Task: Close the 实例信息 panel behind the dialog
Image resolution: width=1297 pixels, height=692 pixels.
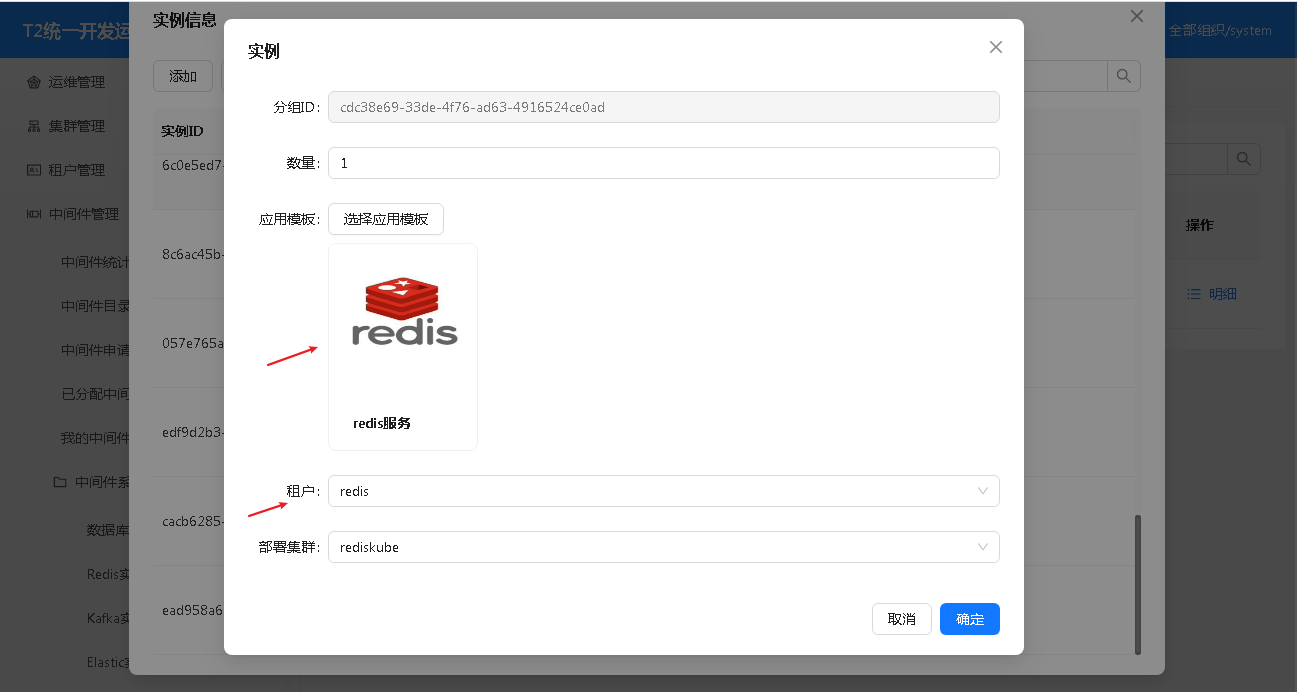Action: 1136,16
